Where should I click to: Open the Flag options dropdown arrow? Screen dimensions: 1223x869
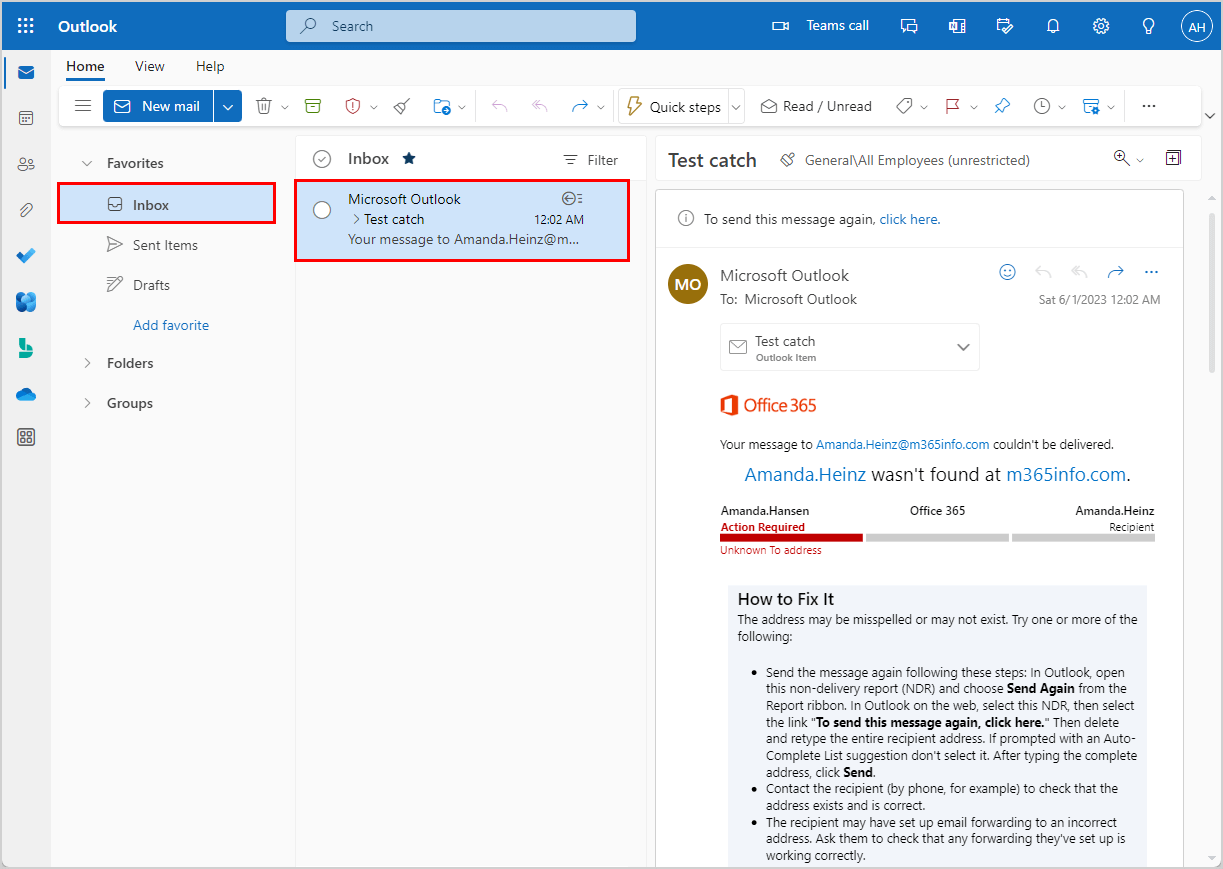click(x=974, y=106)
